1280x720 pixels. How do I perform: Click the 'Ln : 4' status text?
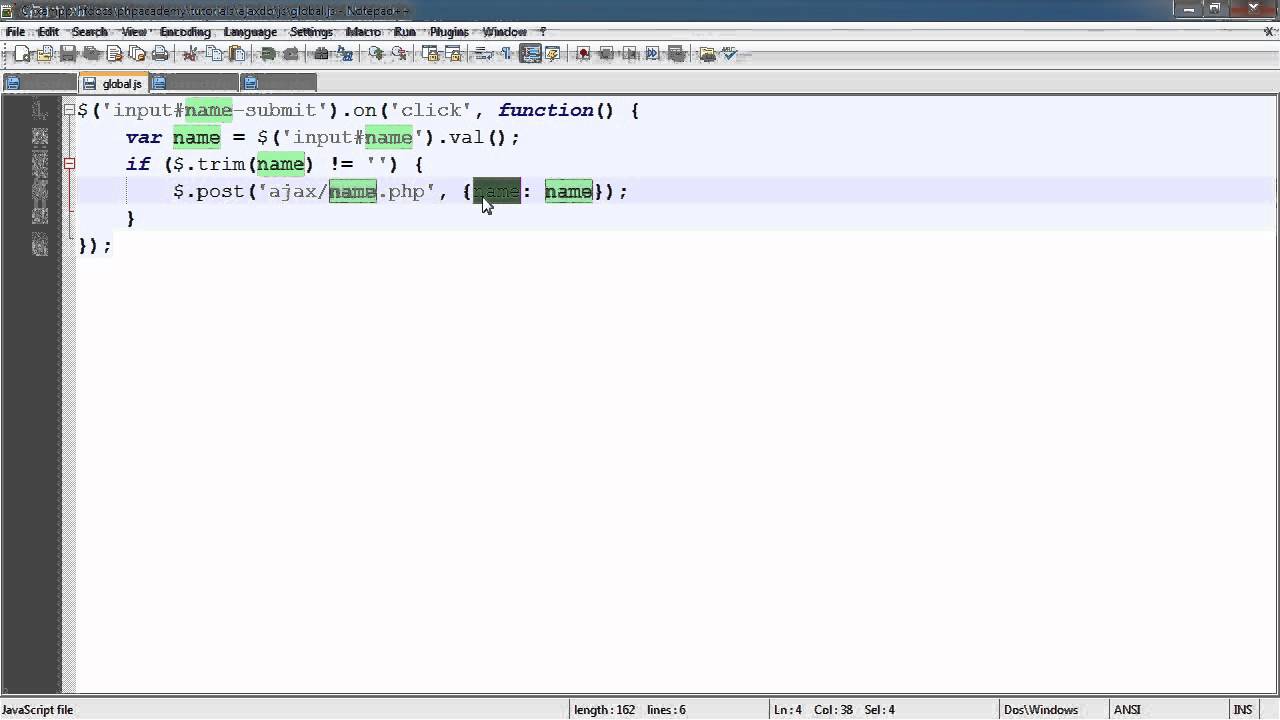(x=788, y=710)
